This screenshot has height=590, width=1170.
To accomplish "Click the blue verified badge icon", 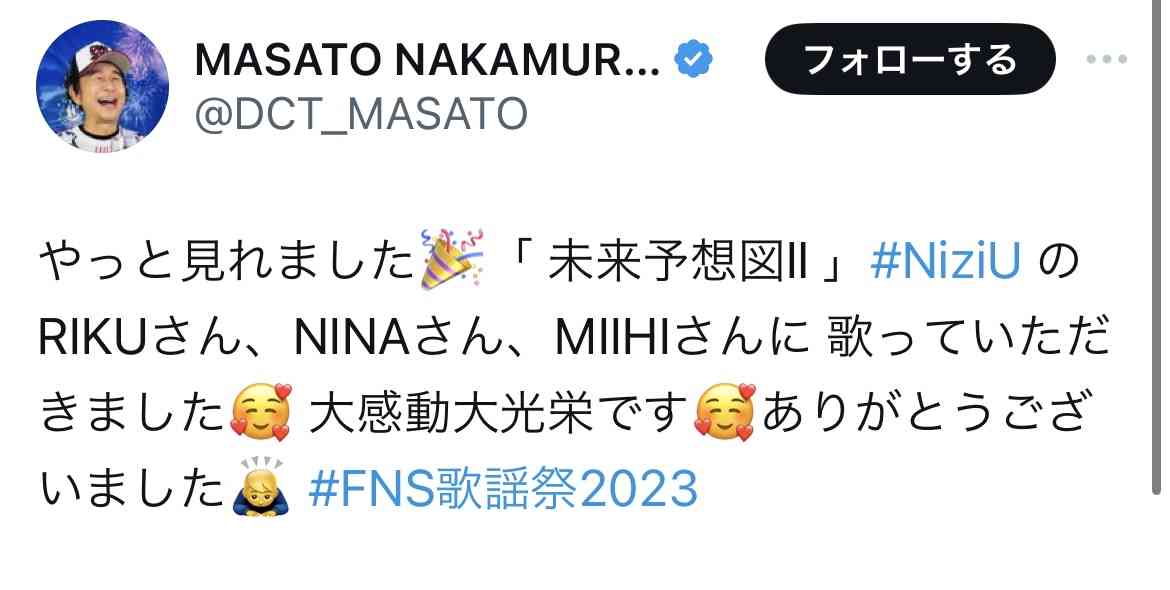I will (x=693, y=59).
